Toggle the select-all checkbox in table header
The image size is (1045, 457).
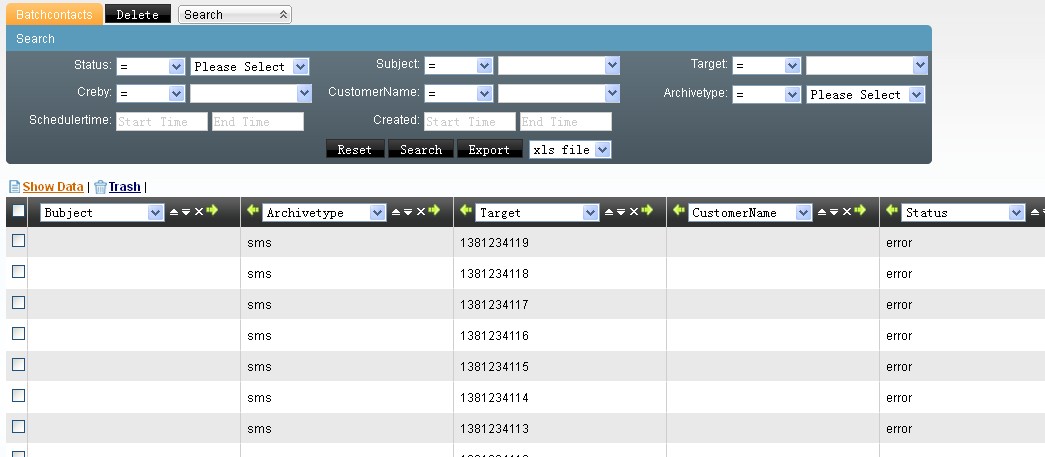pos(18,211)
